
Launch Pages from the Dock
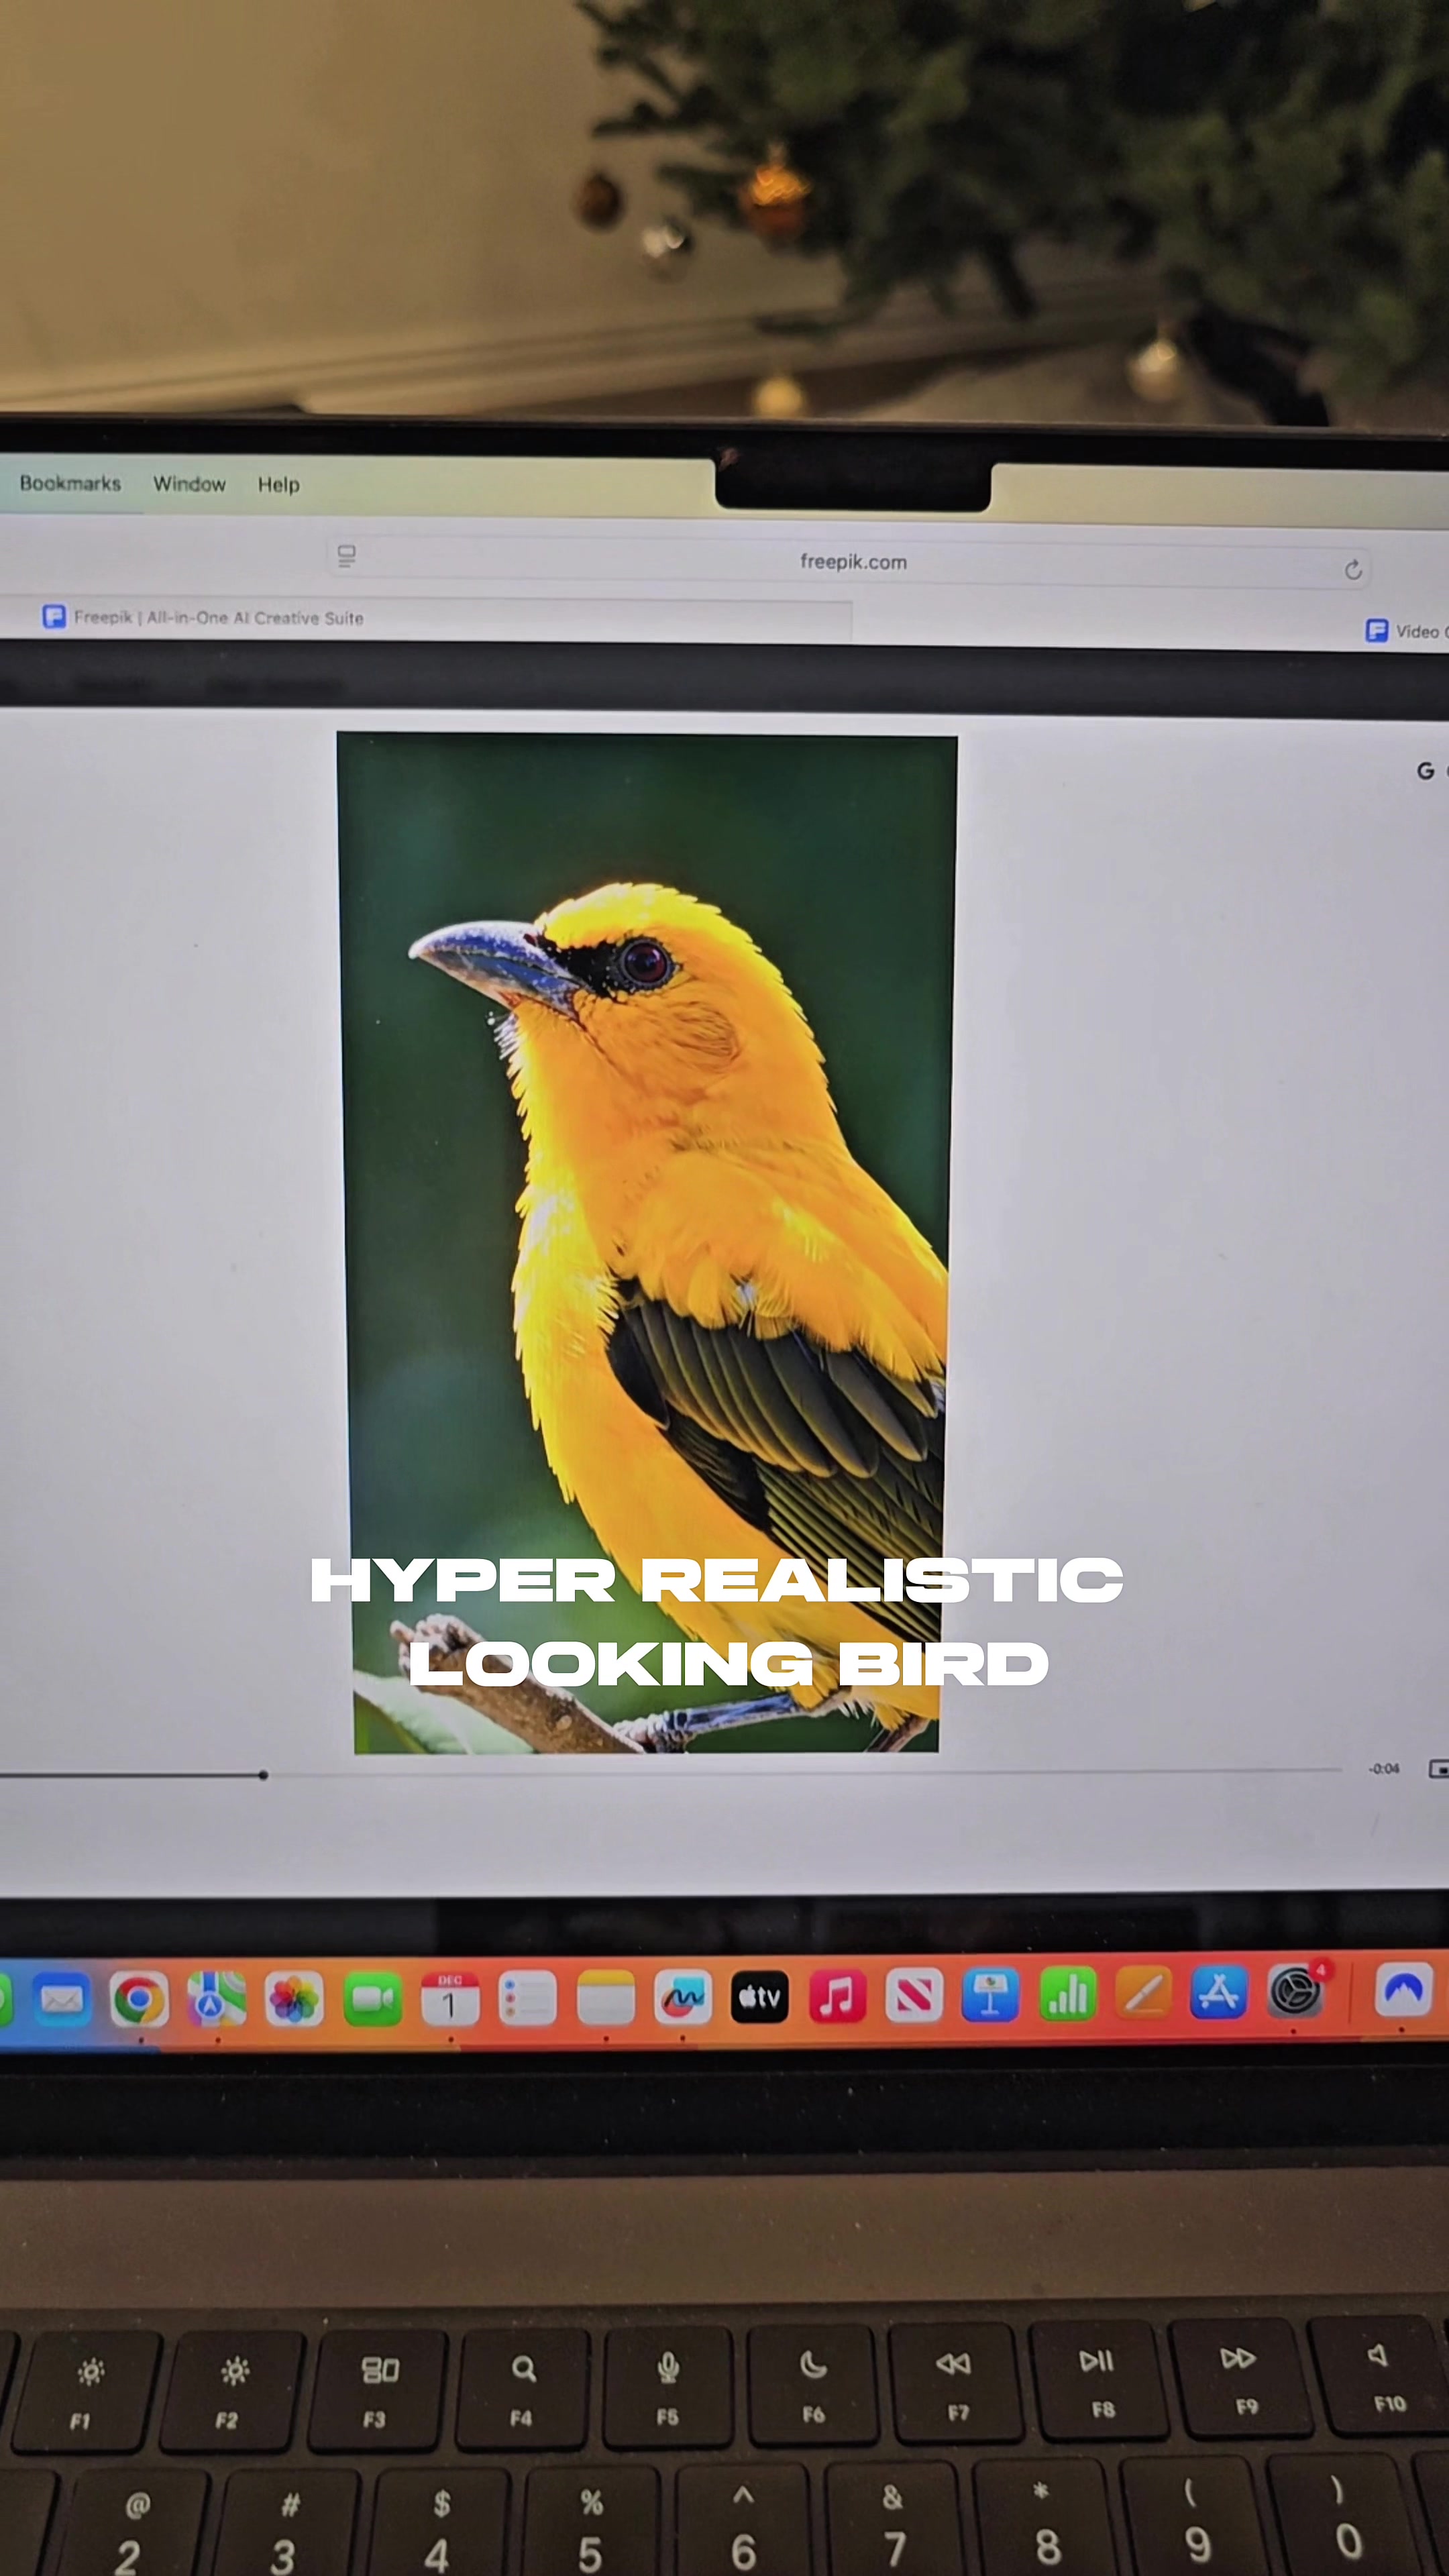coord(1143,1993)
